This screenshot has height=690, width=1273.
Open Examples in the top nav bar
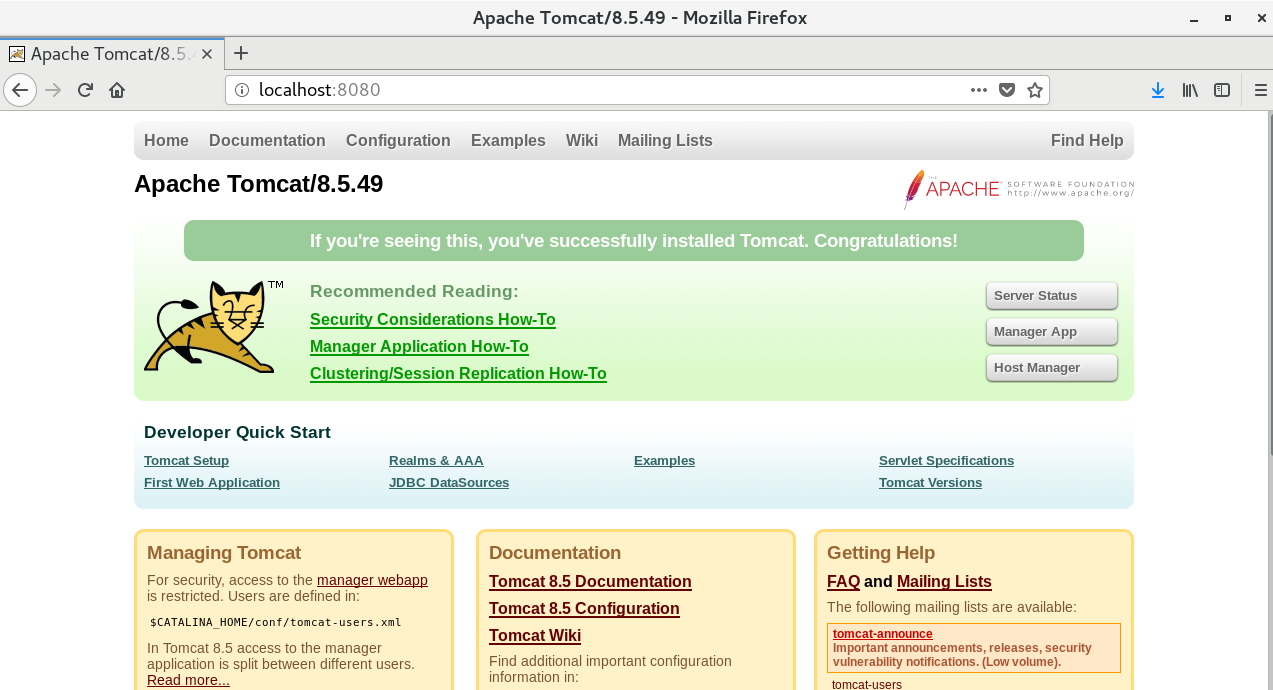tap(508, 141)
